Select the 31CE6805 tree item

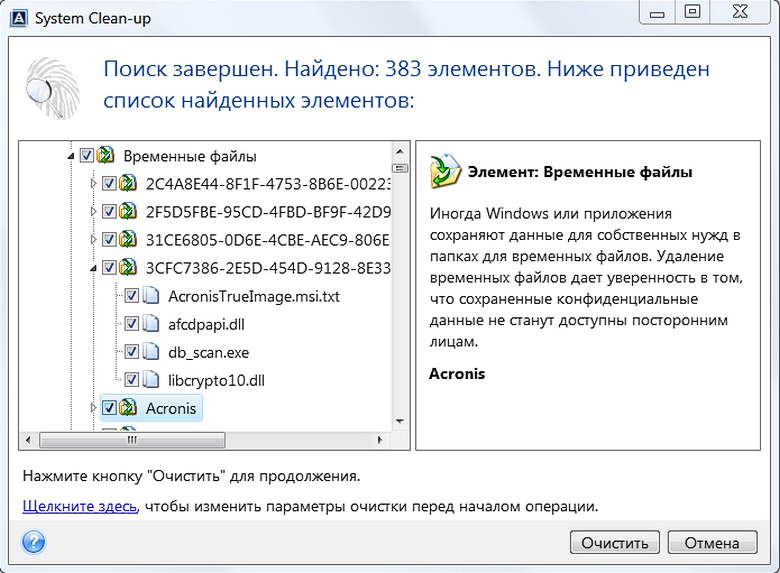pos(268,240)
